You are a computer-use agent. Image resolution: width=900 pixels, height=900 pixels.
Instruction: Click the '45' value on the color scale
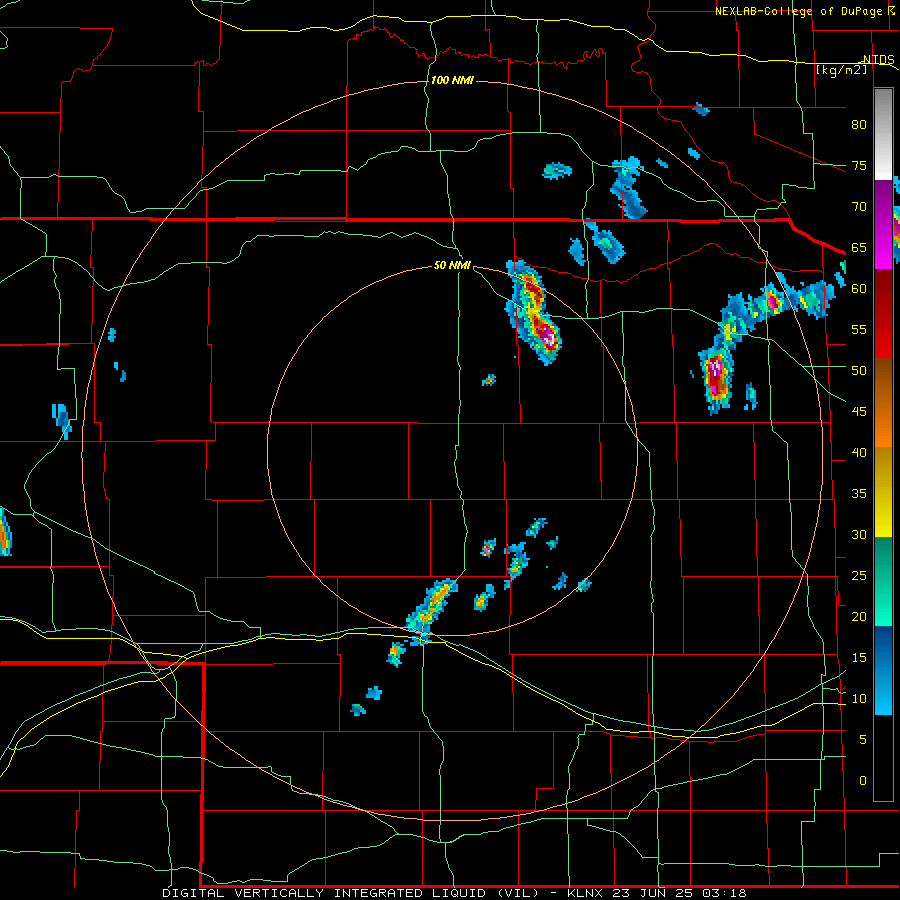(859, 412)
